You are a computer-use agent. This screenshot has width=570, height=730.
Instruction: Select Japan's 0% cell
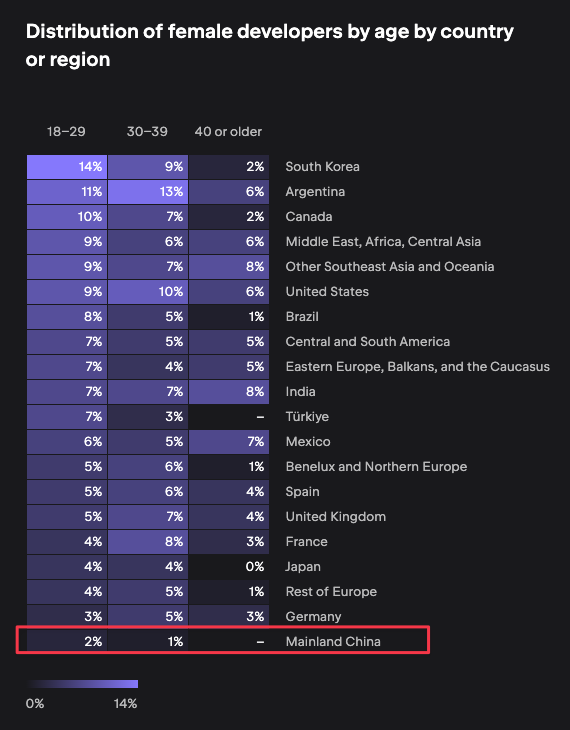pyautogui.click(x=229, y=567)
